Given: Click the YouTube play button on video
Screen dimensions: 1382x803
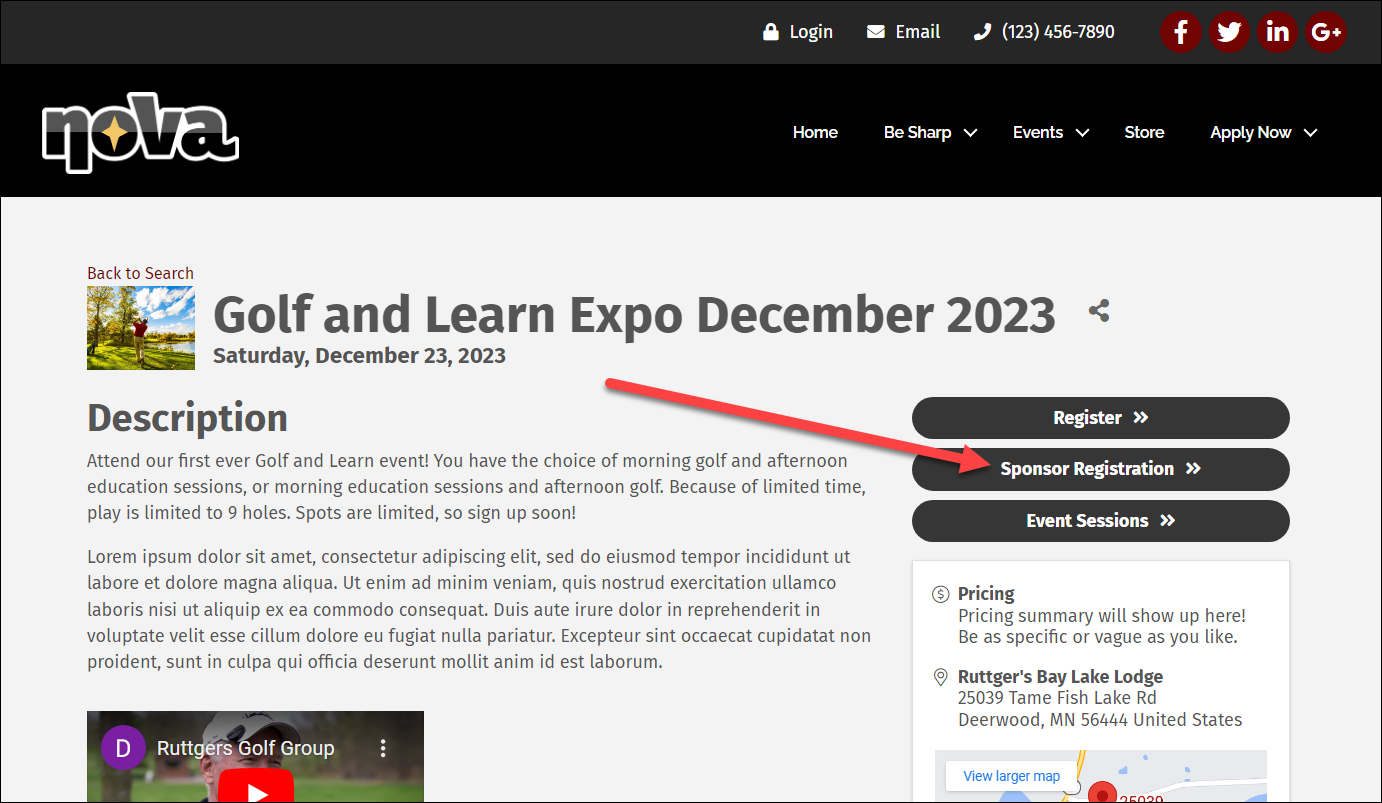Looking at the screenshot, I should point(256,789).
